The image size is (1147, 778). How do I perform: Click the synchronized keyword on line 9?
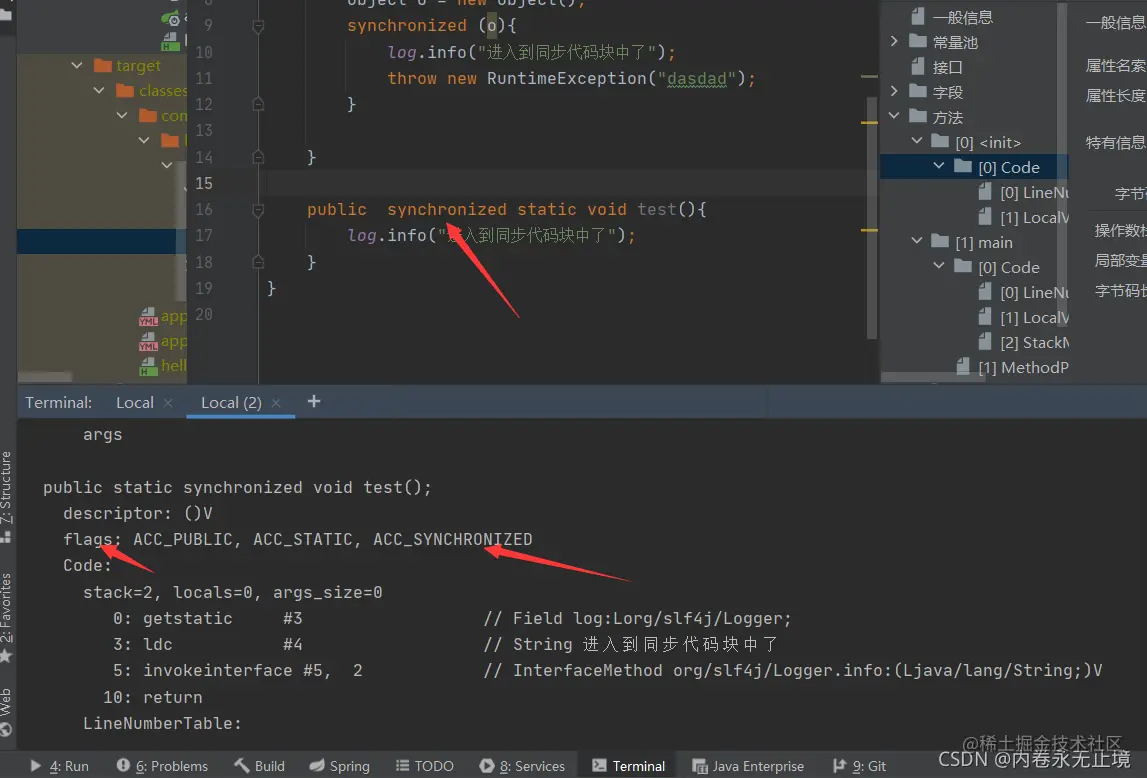click(407, 26)
